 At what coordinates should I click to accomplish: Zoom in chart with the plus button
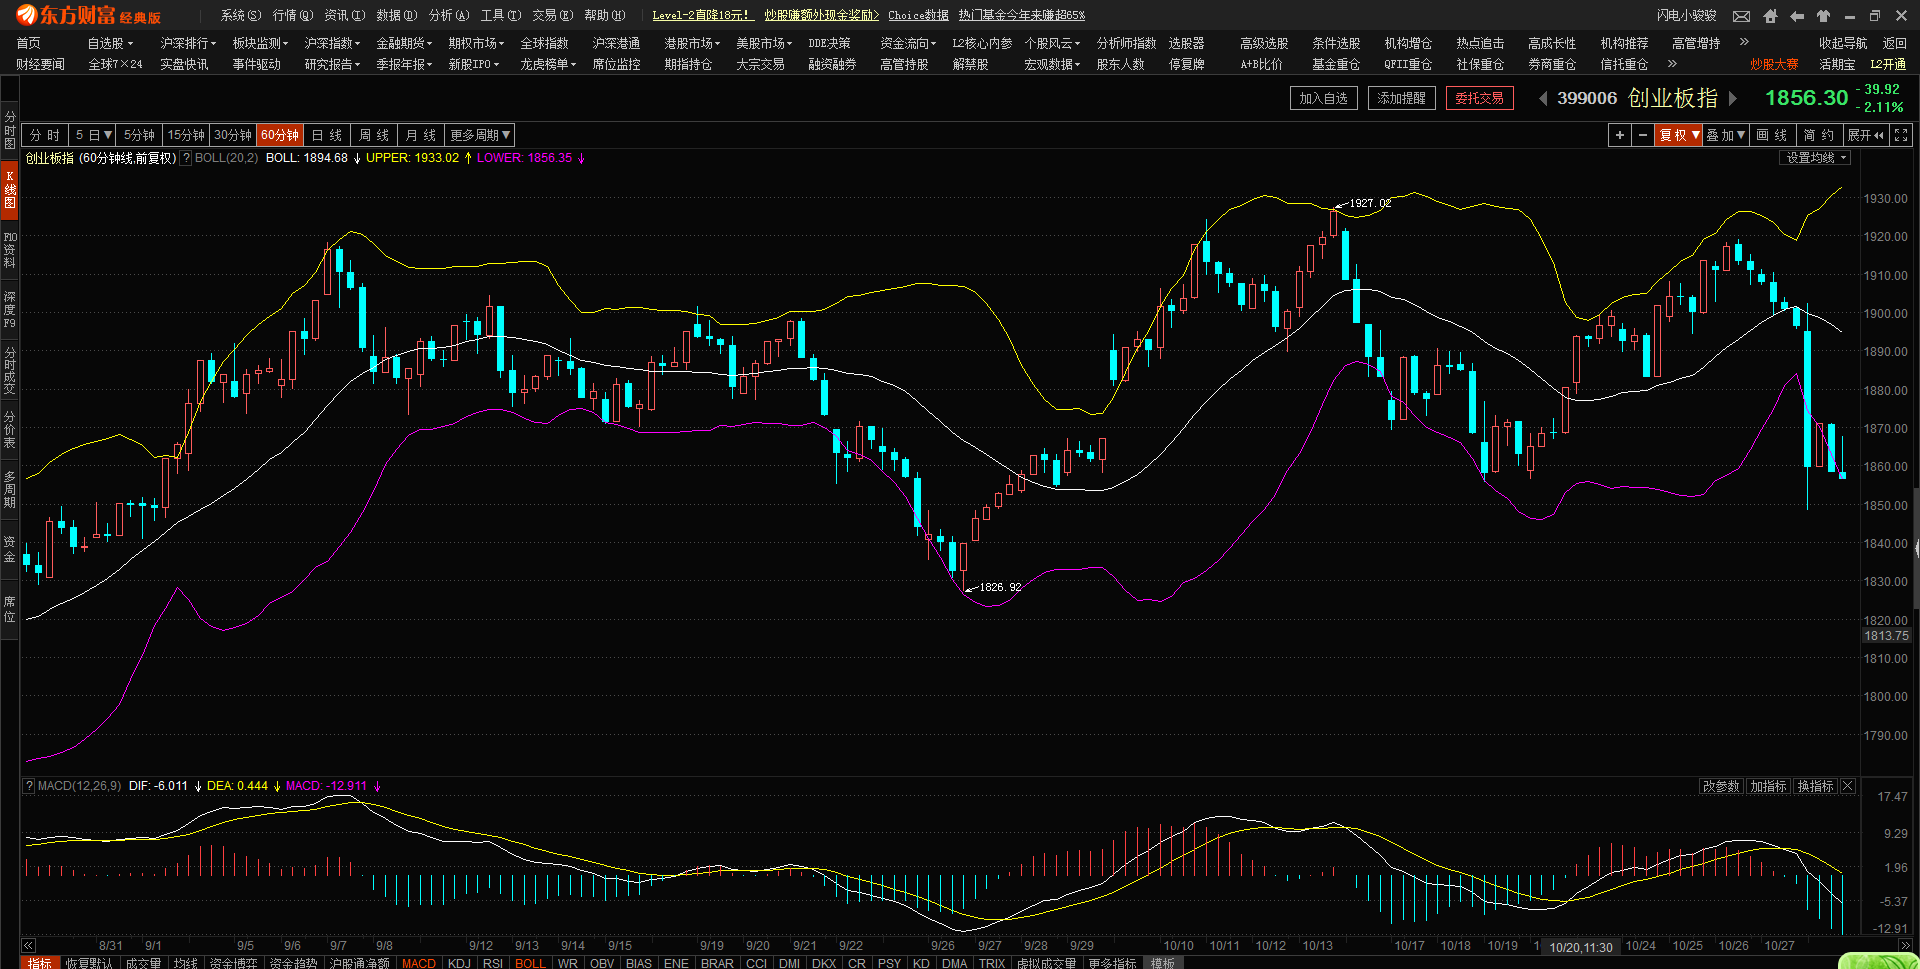point(1620,135)
